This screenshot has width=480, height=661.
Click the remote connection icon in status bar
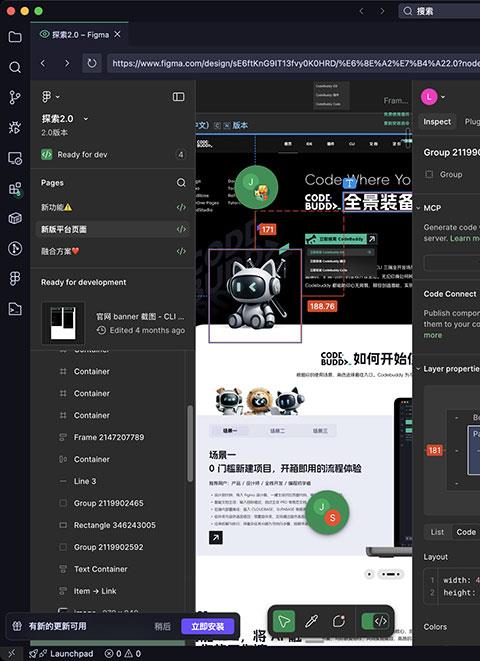tap(11, 654)
